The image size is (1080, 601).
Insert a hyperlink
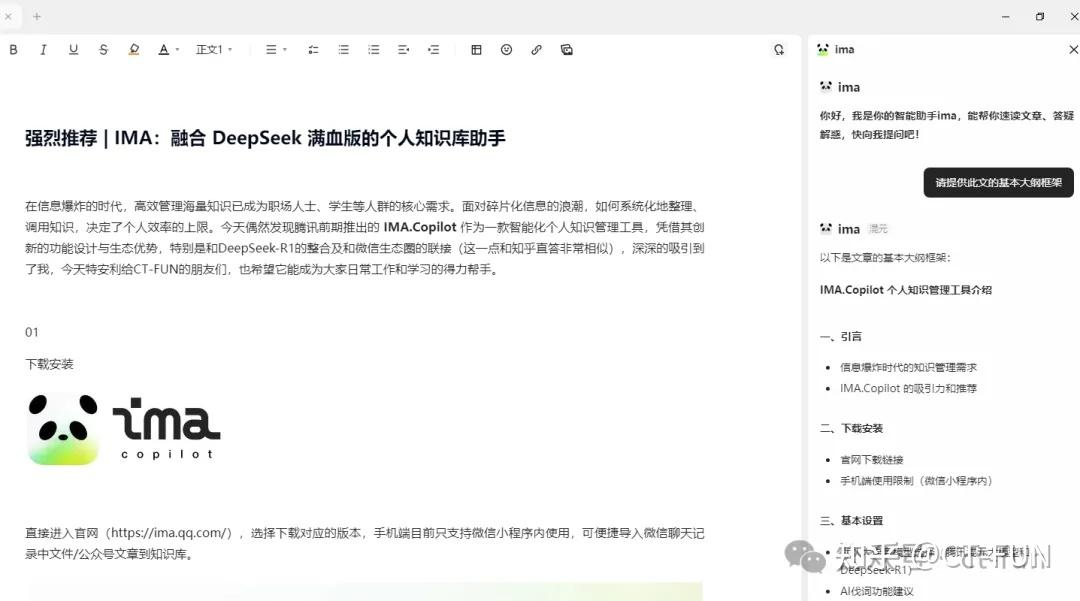[536, 49]
